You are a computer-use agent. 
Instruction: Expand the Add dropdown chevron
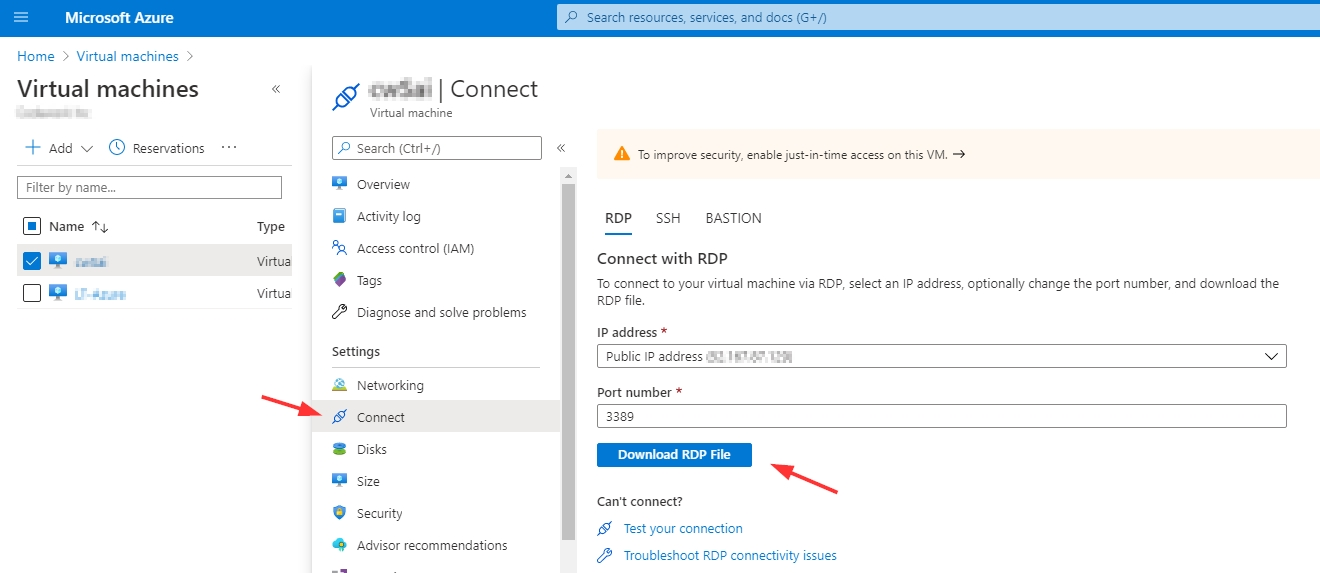click(86, 148)
